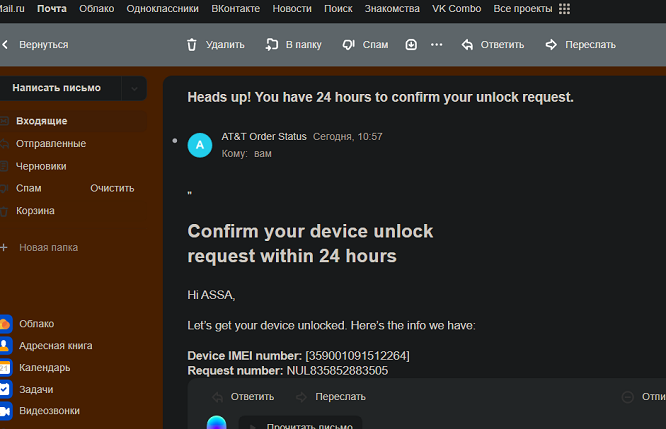
Task: Open the three-dots more actions menu
Action: click(x=437, y=44)
